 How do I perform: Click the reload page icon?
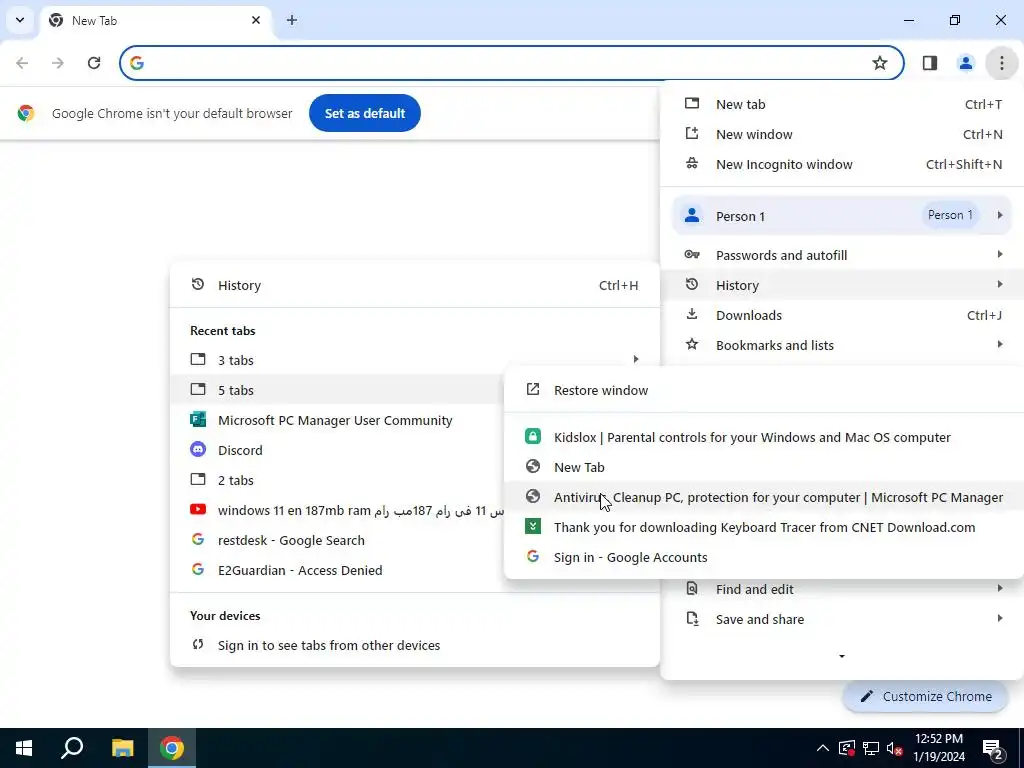(94, 63)
